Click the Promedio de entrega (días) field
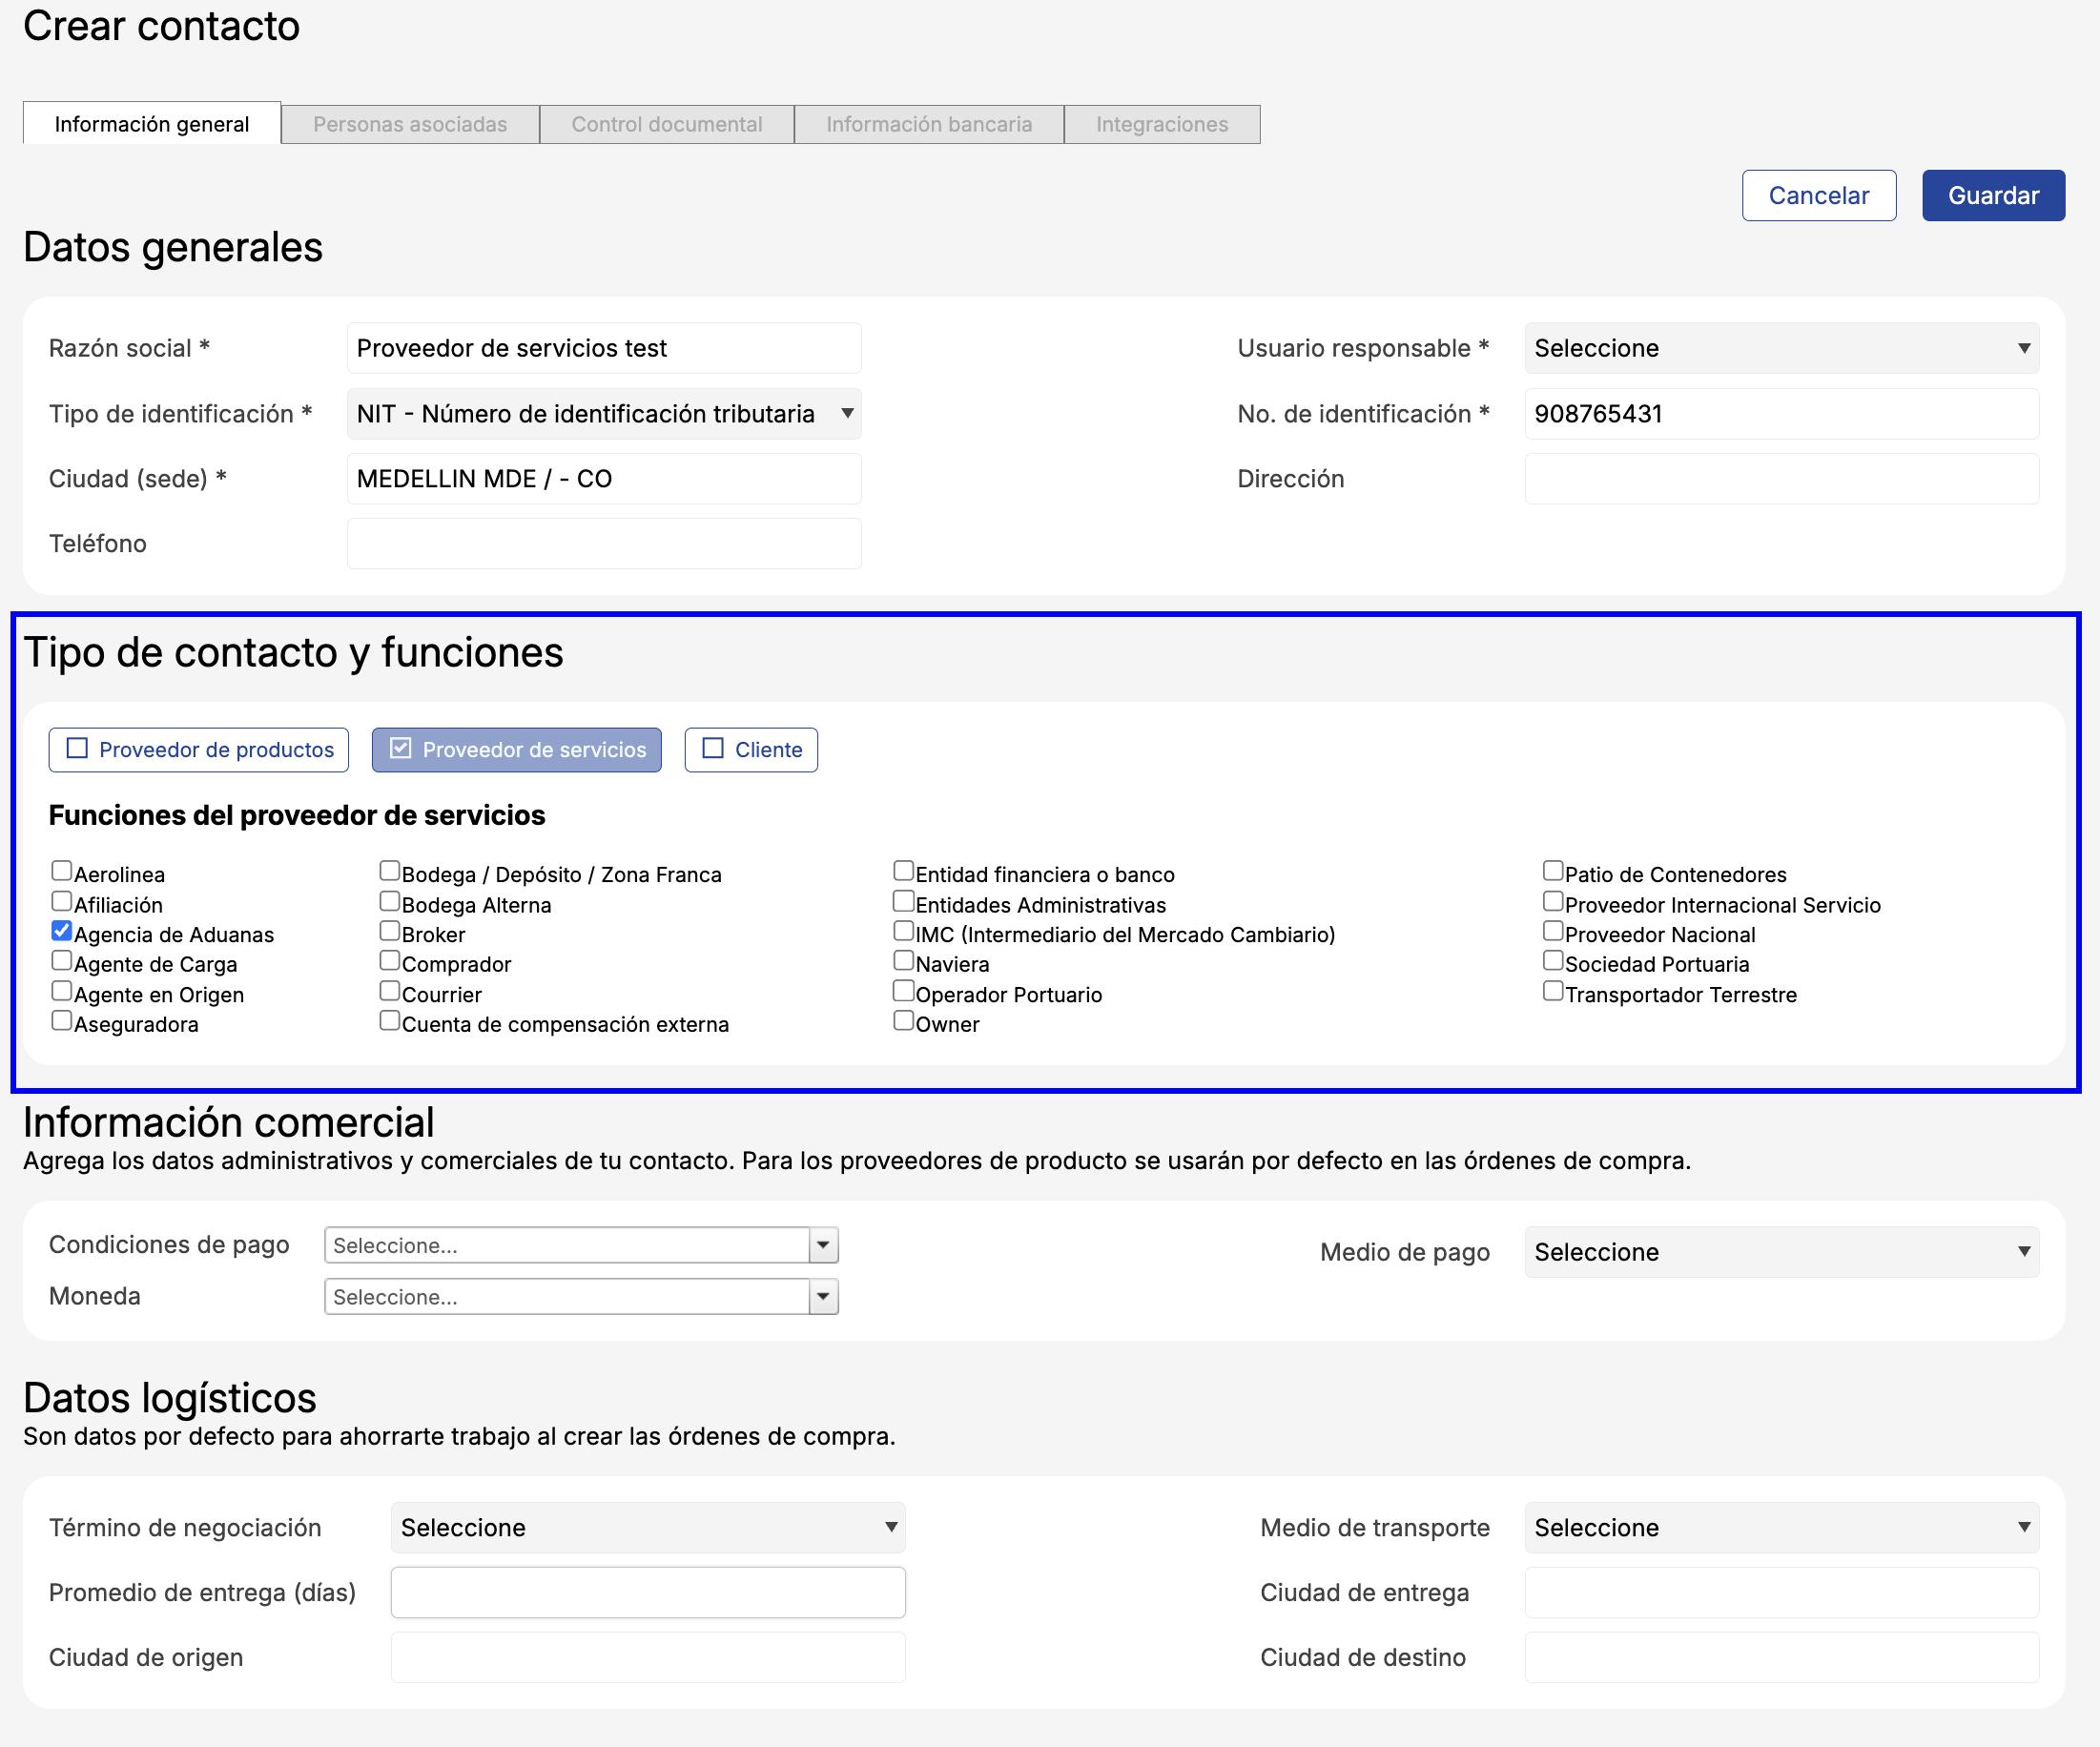2100x1747 pixels. click(x=647, y=1592)
